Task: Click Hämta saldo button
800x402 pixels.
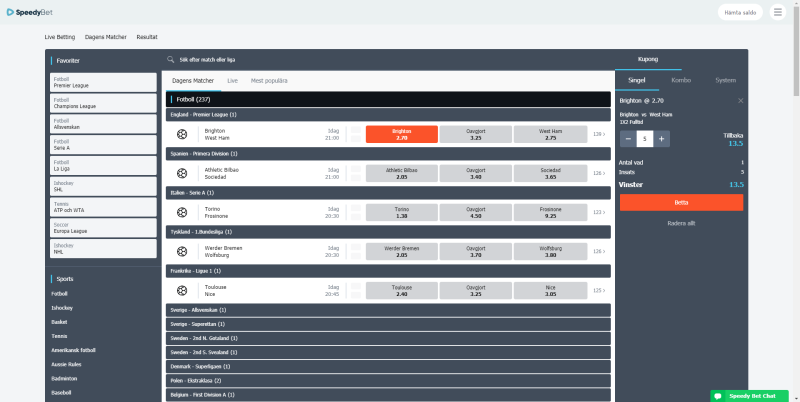Action: click(740, 12)
